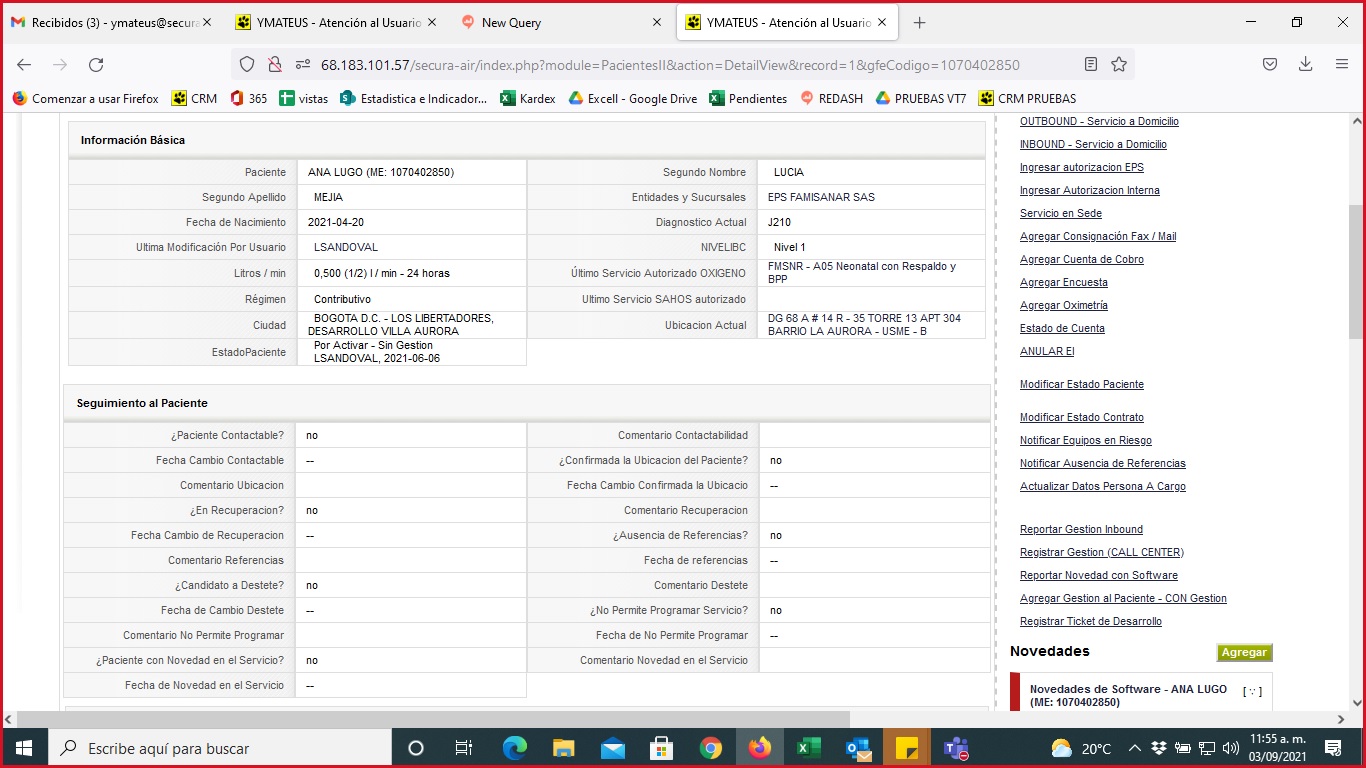Open the PRUEBAS VT7 bookmark
Screen dimensions: 1366x768
click(x=921, y=99)
